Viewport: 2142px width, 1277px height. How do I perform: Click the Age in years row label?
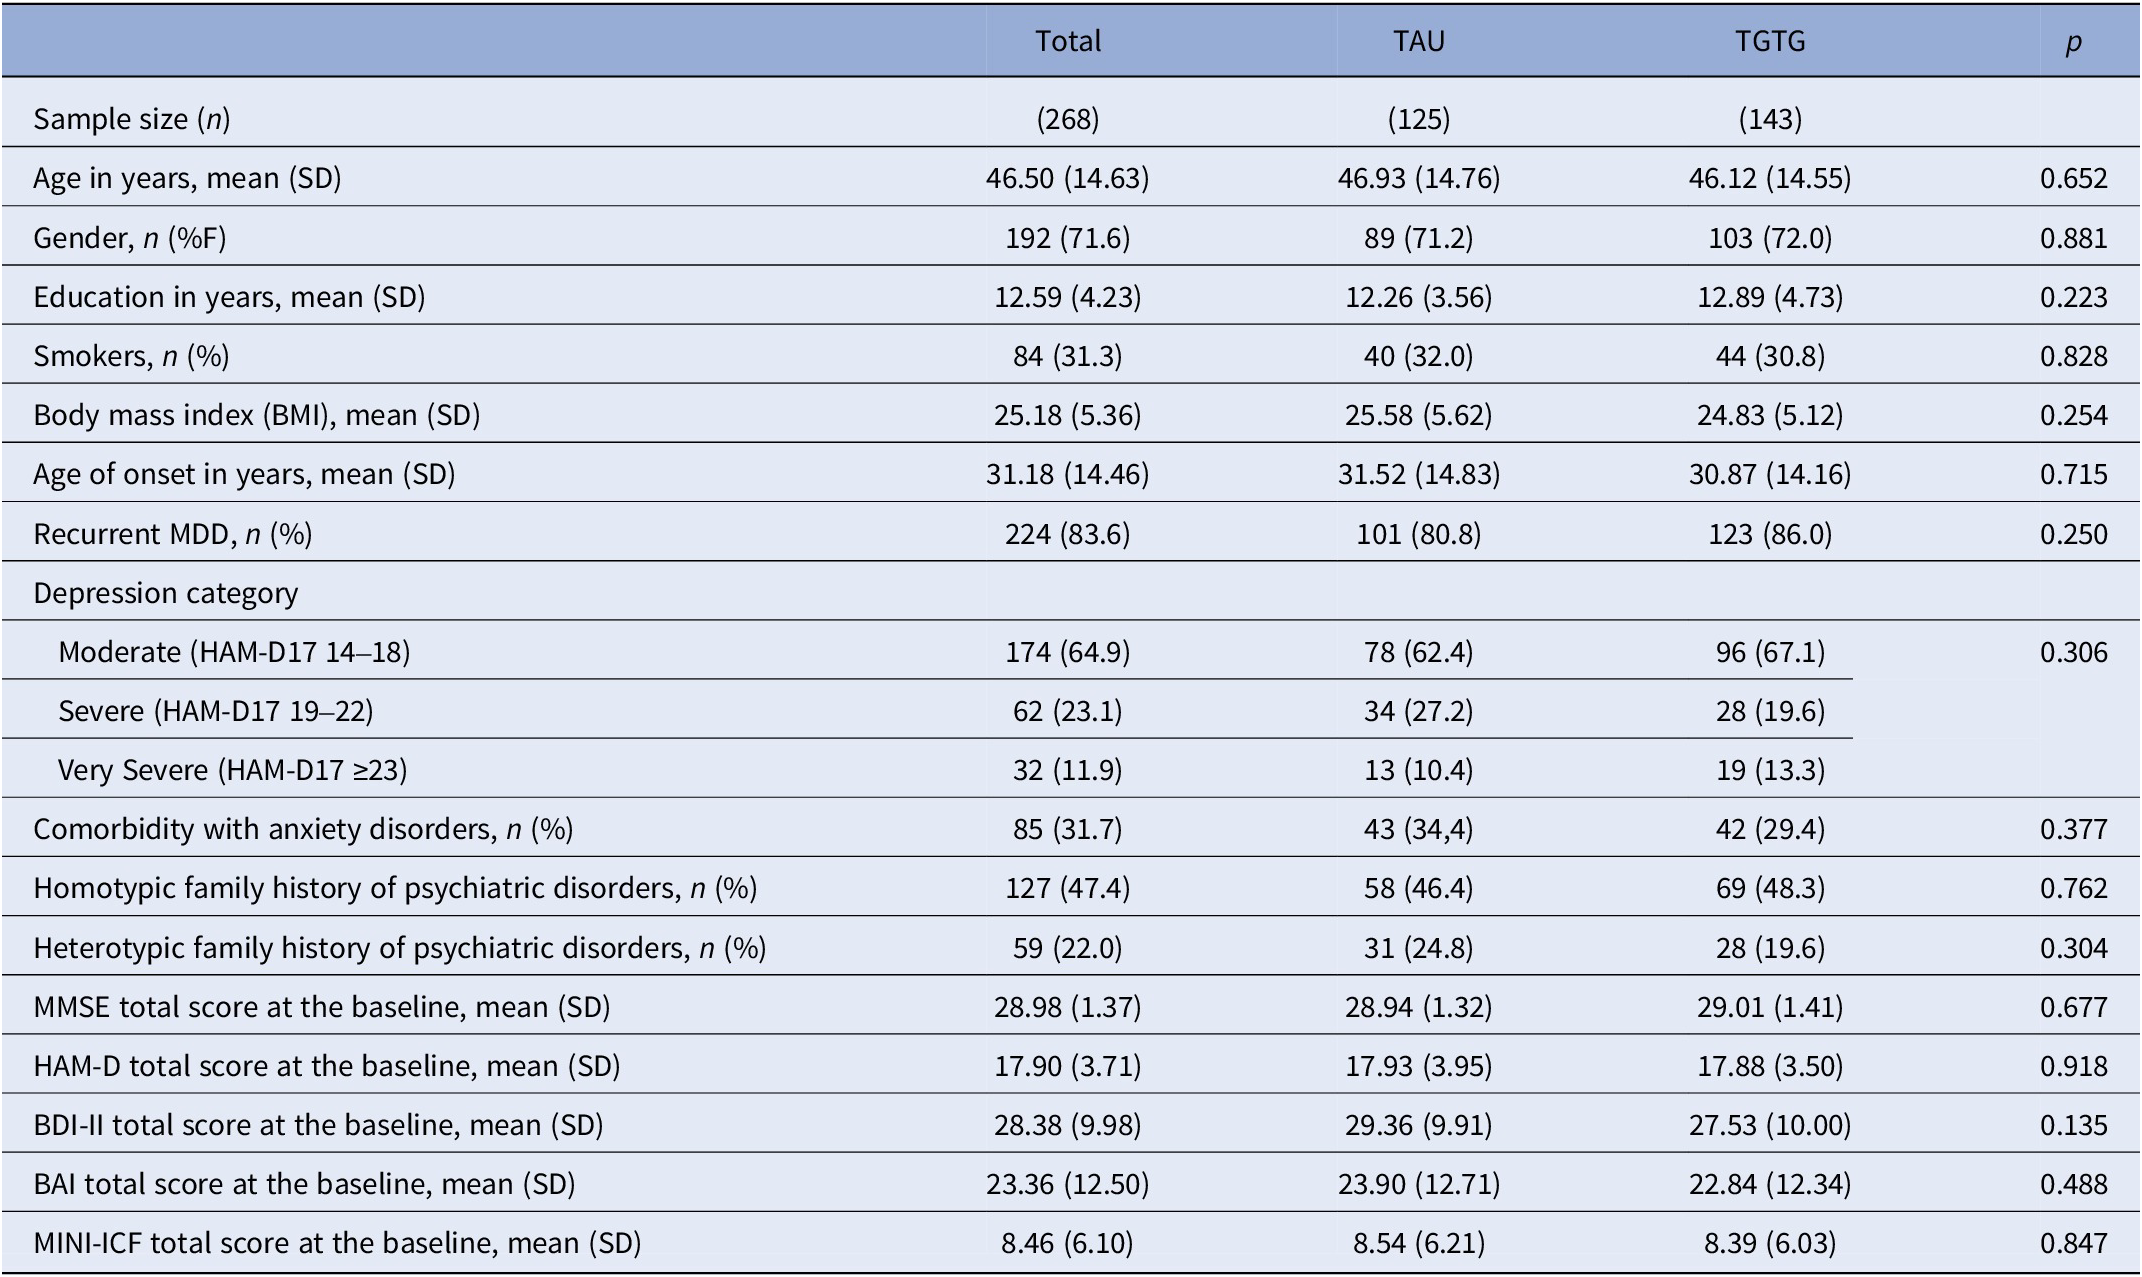pyautogui.click(x=187, y=178)
